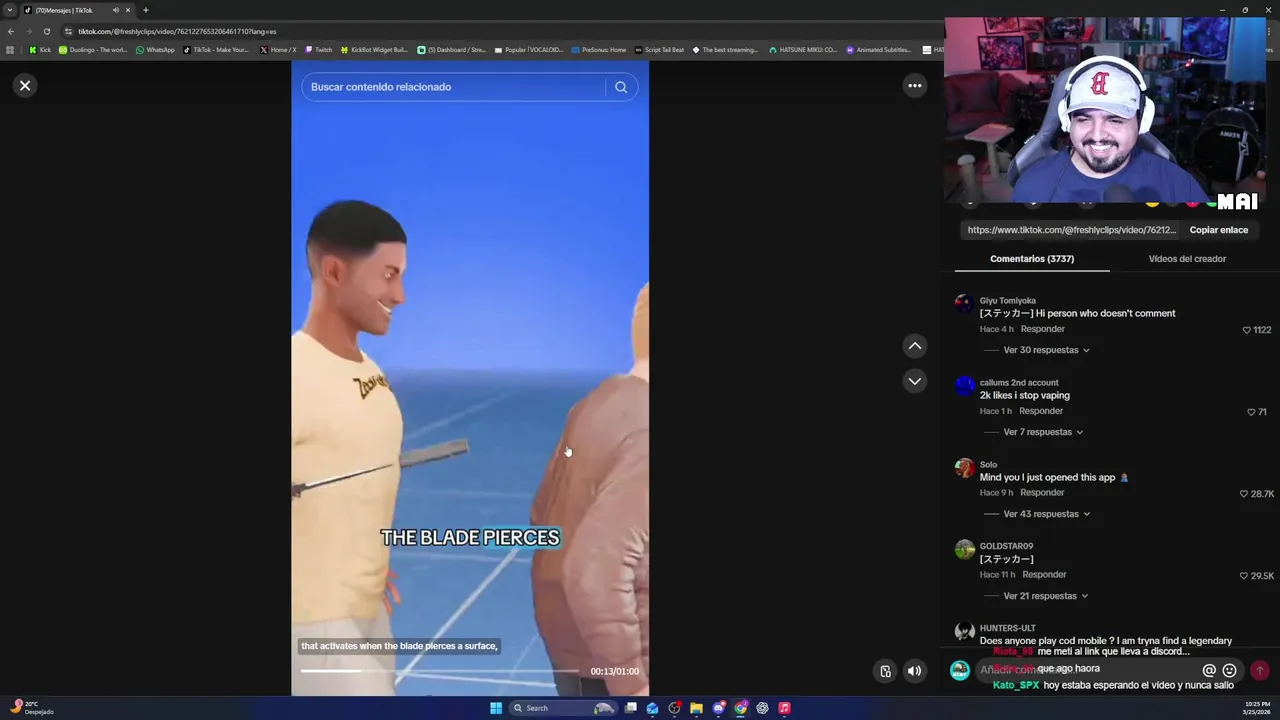The height and width of the screenshot is (720, 1280).
Task: Click the TikTok video to pause playback
Action: pos(470,380)
